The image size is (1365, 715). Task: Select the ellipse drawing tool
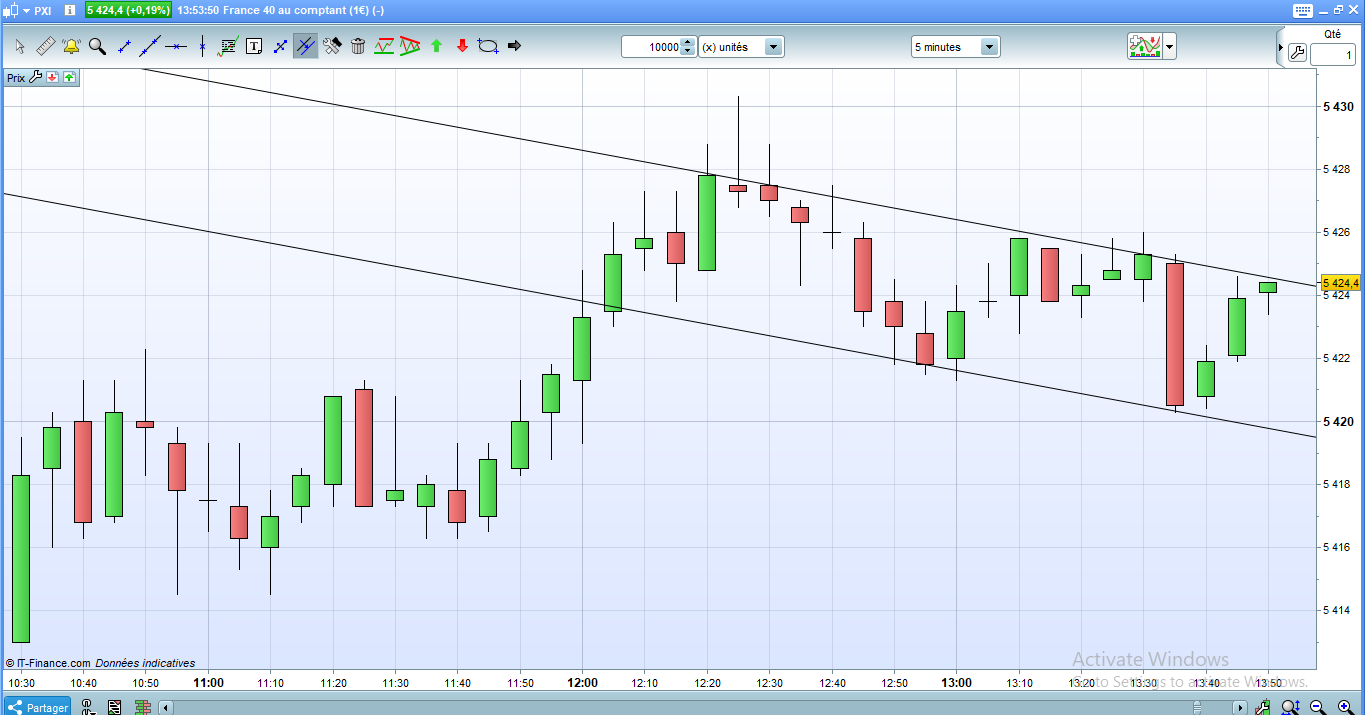point(488,46)
